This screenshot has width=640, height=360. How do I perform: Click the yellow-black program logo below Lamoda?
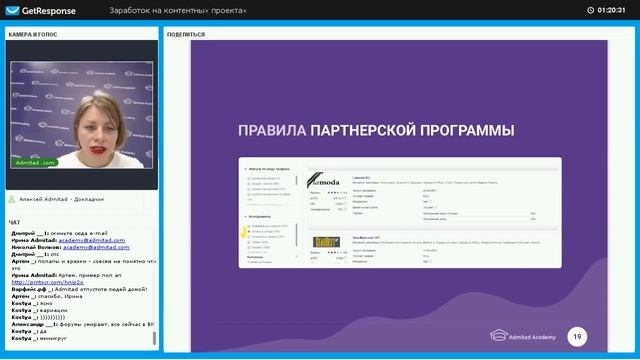point(326,242)
